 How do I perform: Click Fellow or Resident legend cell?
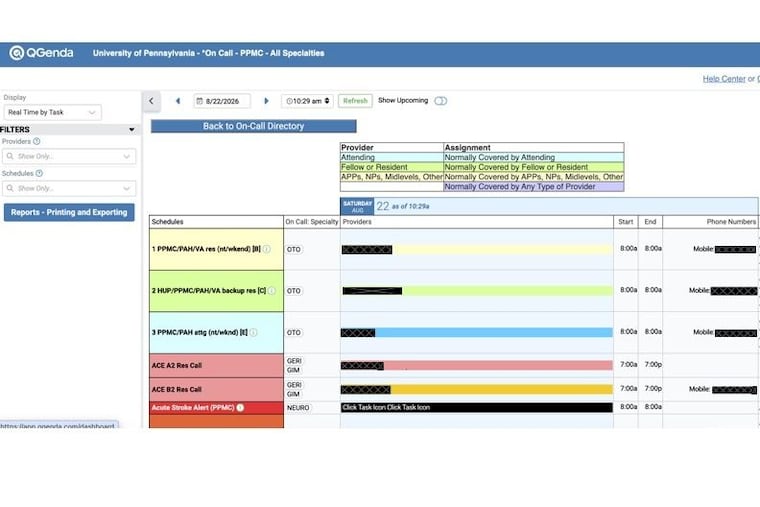[392, 167]
